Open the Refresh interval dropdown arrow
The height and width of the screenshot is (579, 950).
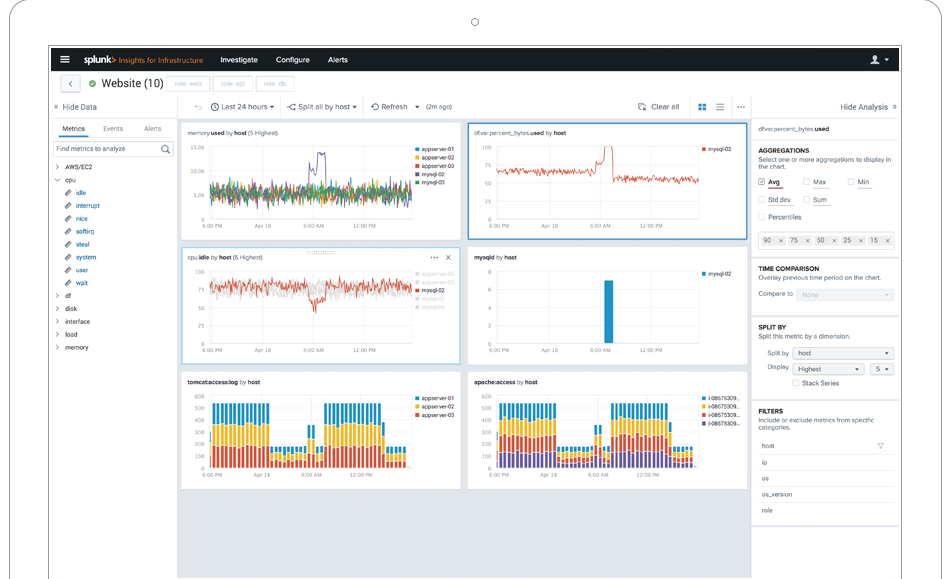coord(417,107)
